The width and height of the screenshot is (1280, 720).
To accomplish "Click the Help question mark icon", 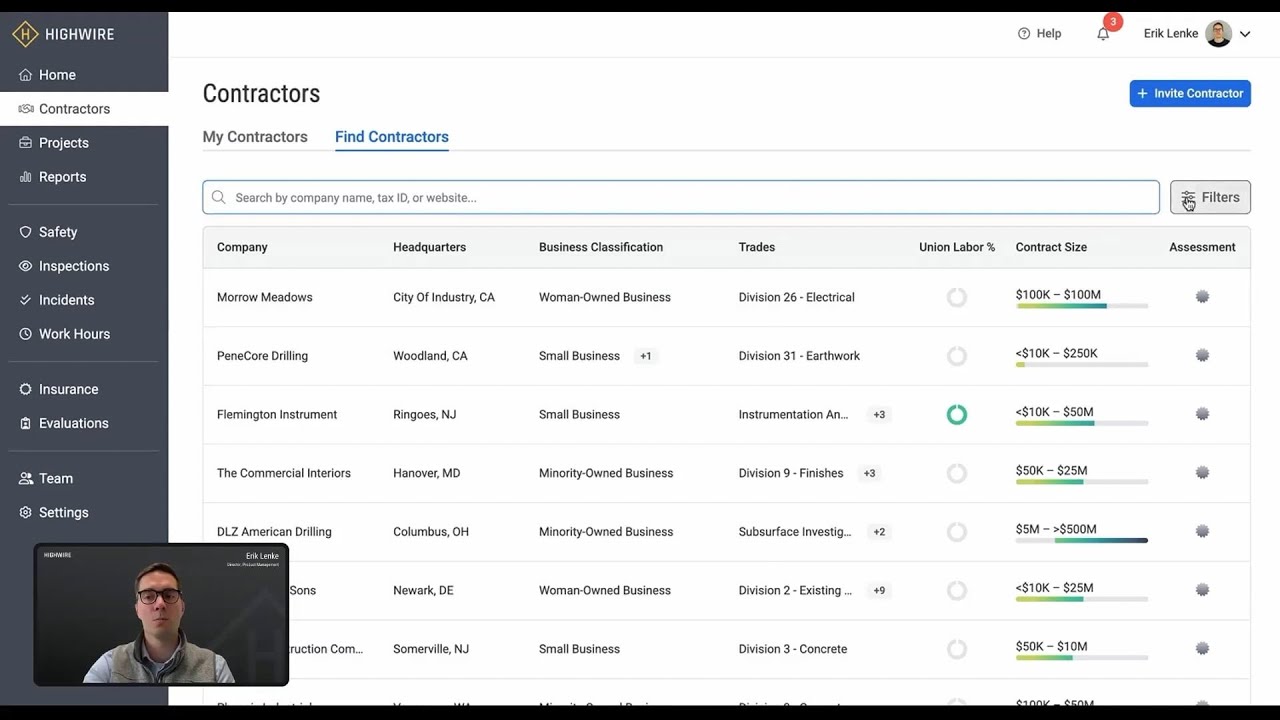I will (x=1024, y=34).
